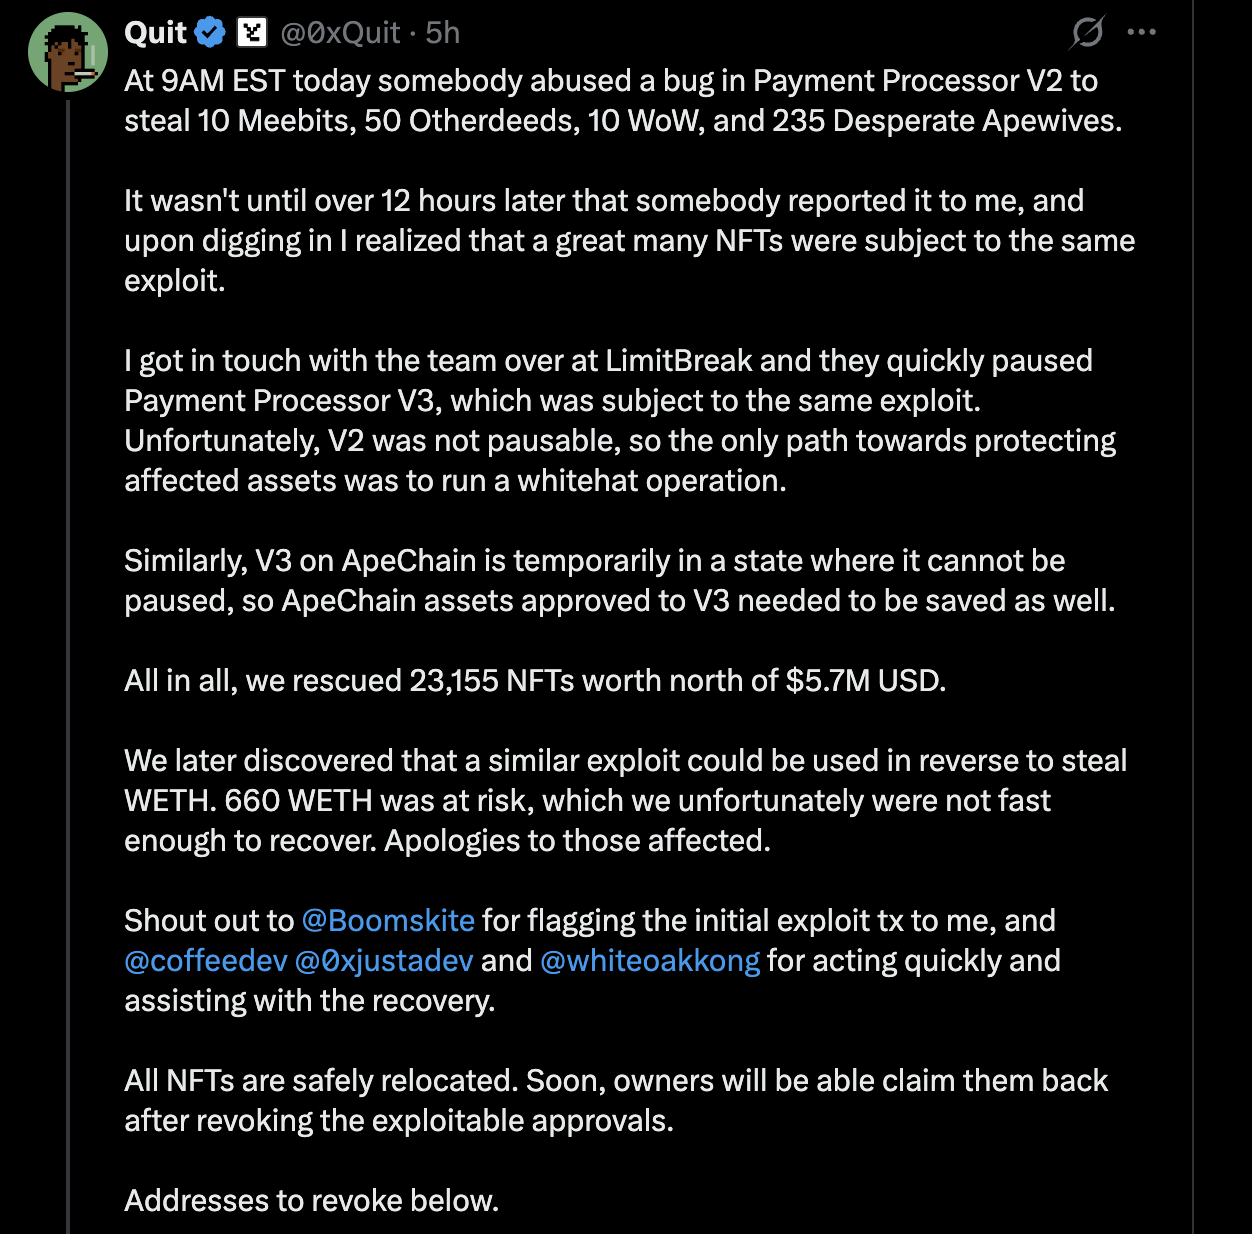1252x1234 pixels.
Task: Click the line 'we rescued 23,155 NFTs'
Action: [x=535, y=680]
